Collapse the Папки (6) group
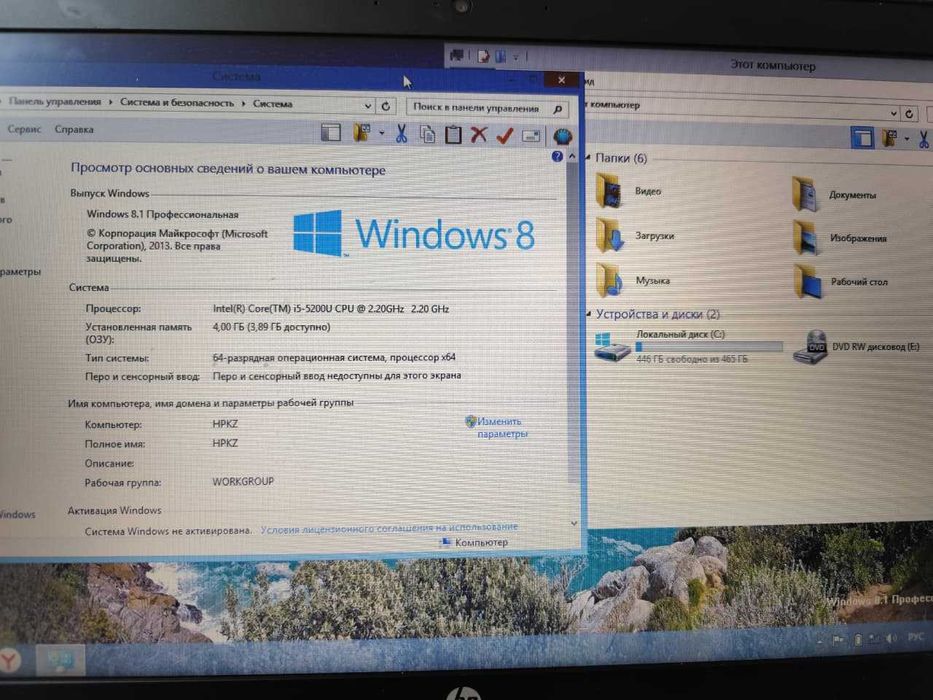Image resolution: width=933 pixels, height=700 pixels. point(588,158)
